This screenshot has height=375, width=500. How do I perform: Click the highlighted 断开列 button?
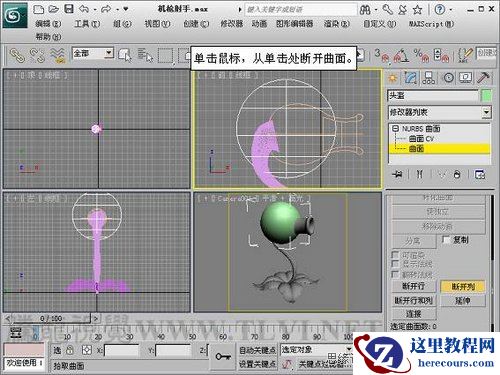pos(463,286)
